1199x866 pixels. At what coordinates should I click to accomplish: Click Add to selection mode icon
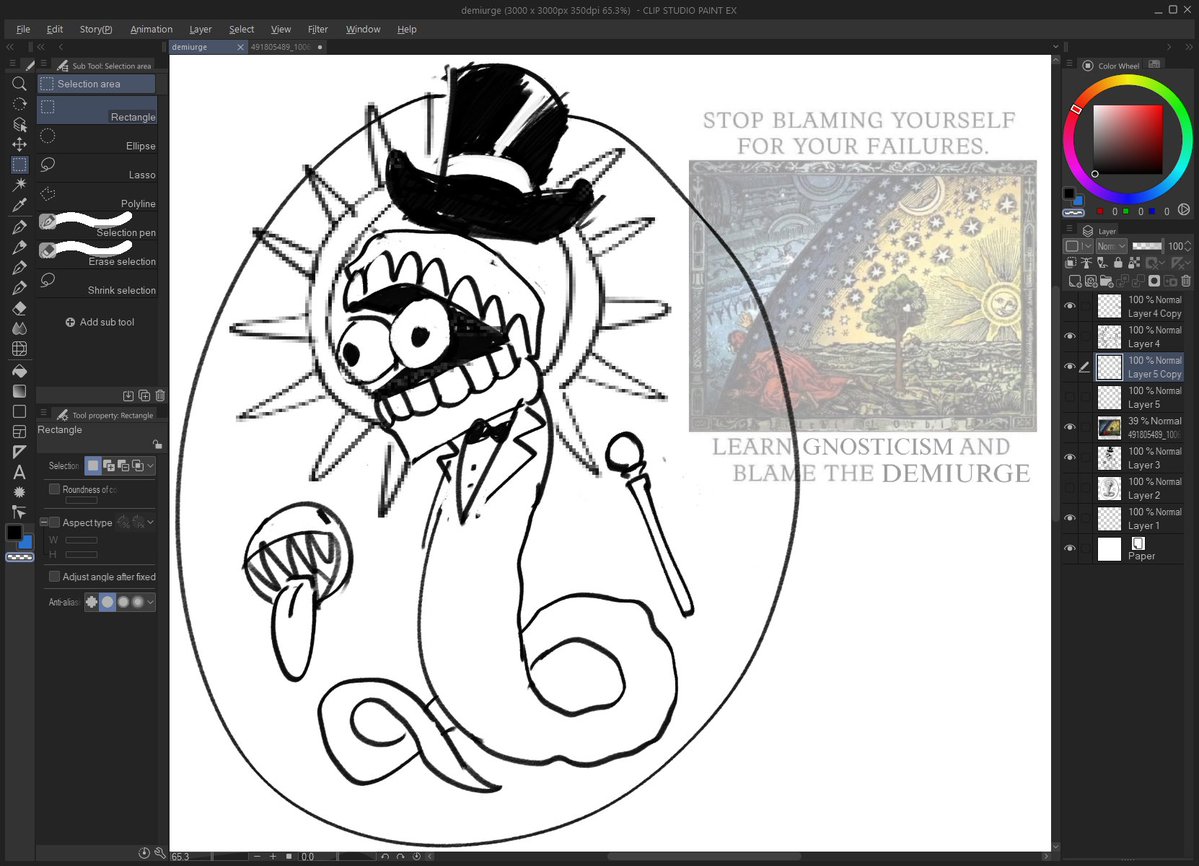[109, 465]
